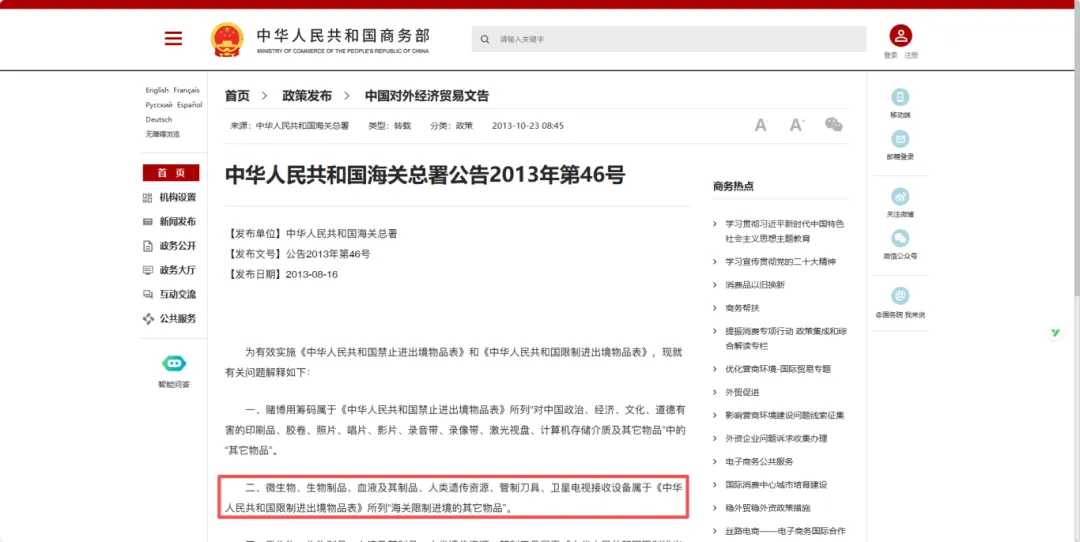Open the 机构设置 menu item
The height and width of the screenshot is (542, 1080).
(178, 198)
